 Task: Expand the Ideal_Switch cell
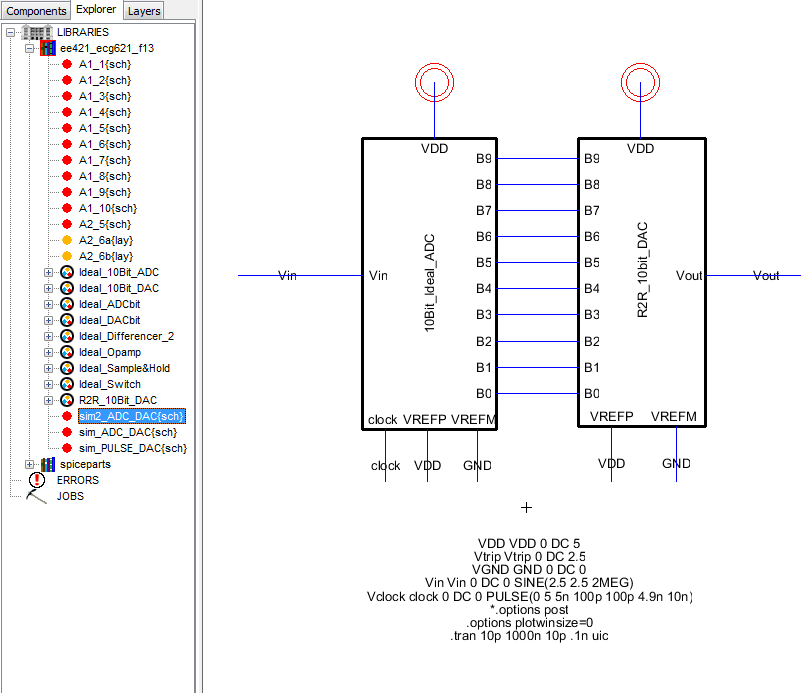[48, 384]
